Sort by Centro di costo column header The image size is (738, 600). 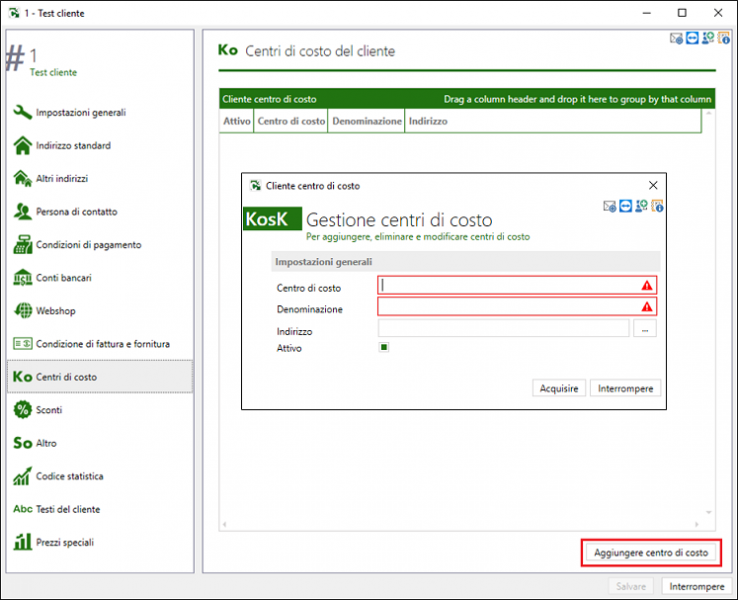[x=291, y=121]
